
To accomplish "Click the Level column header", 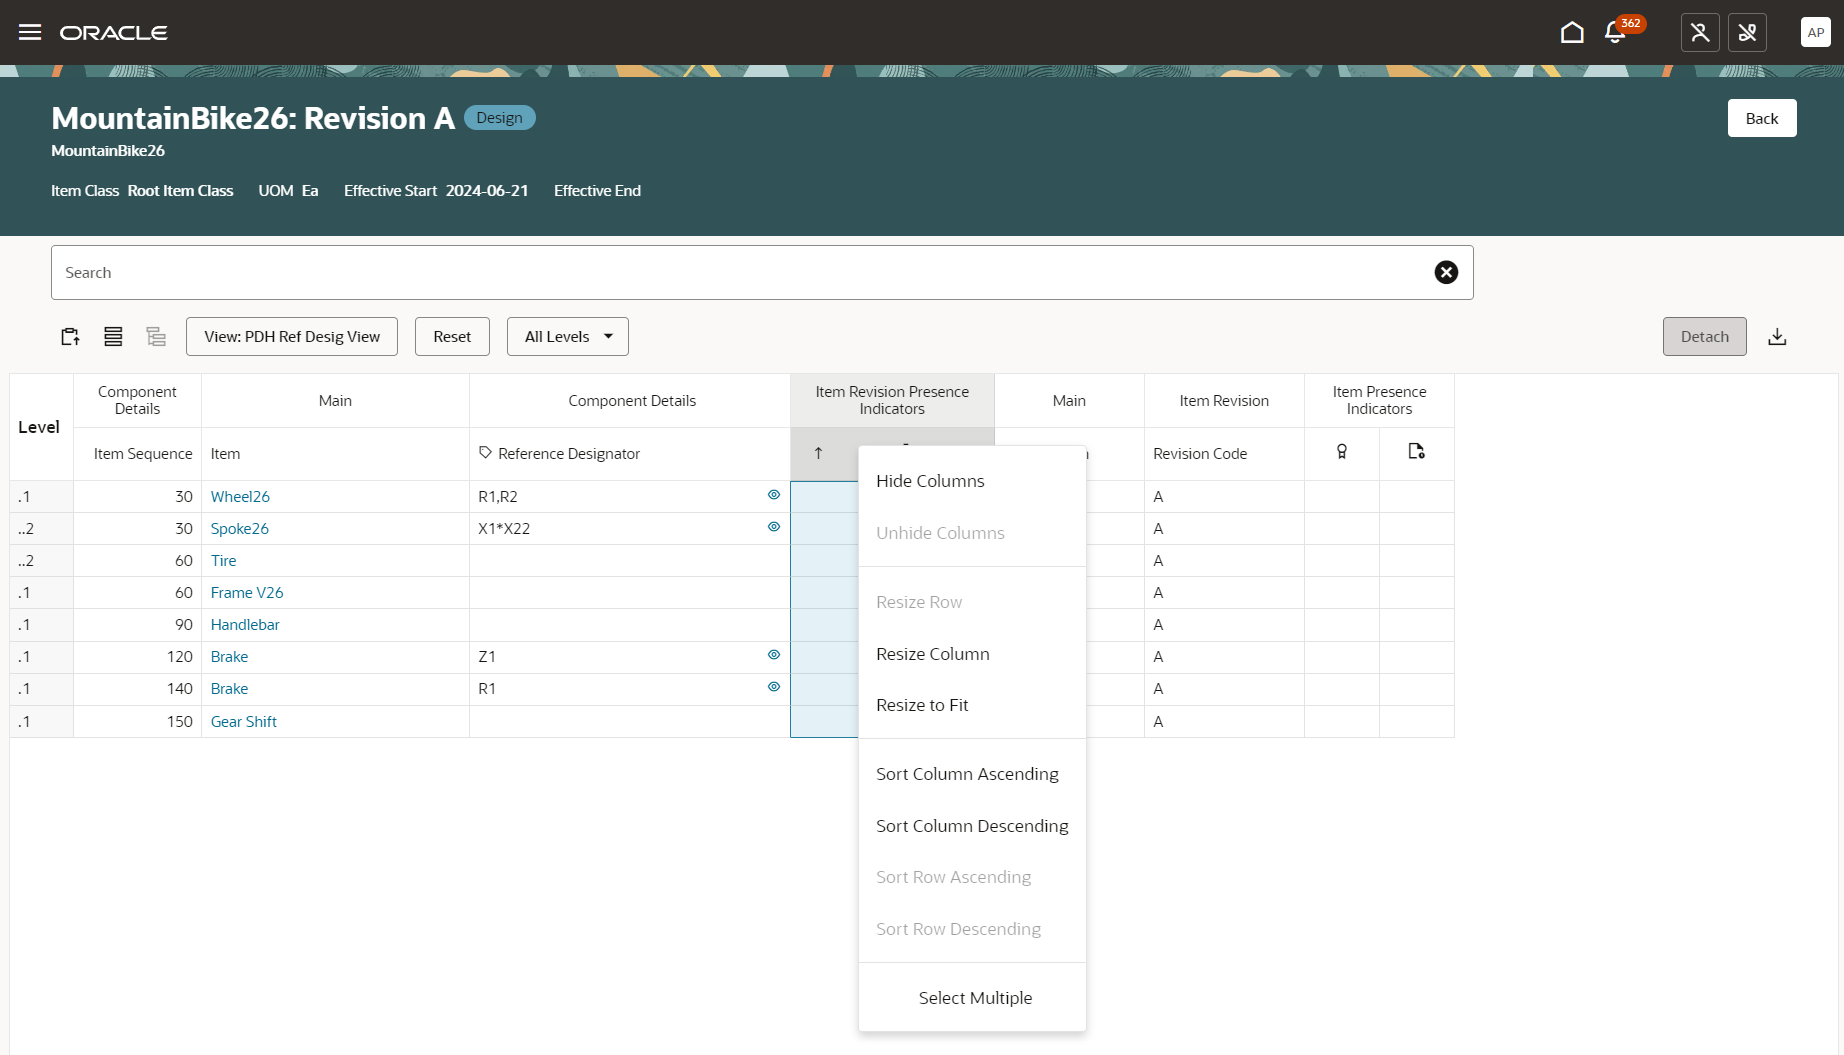I will 39,427.
